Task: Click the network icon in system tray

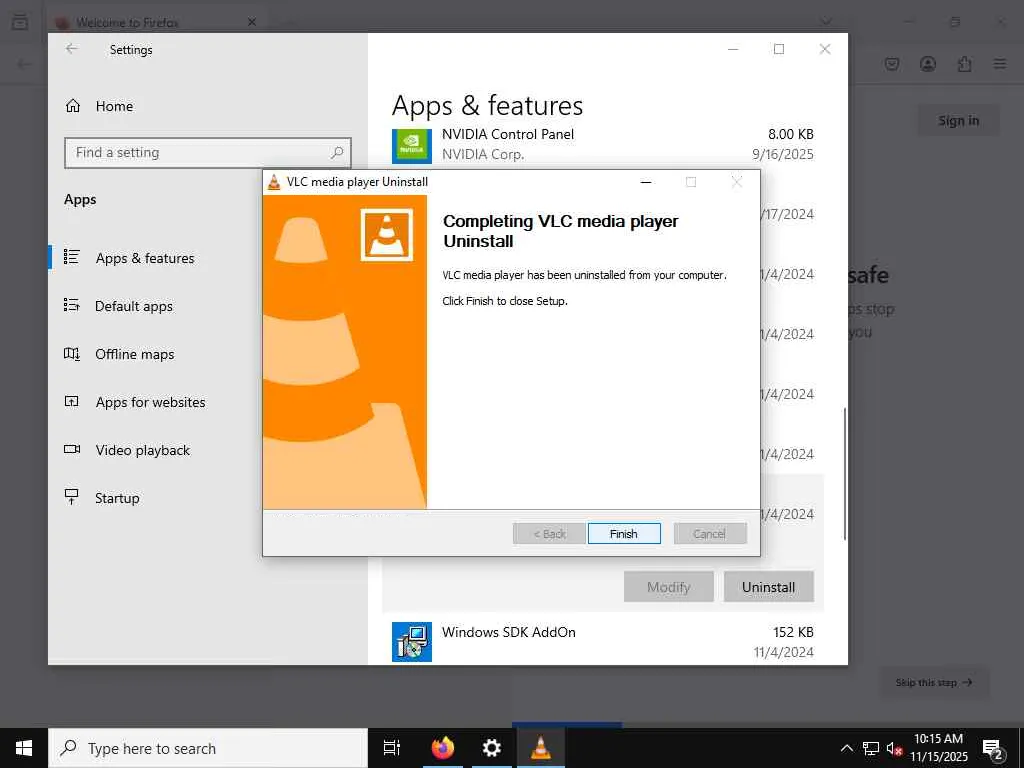Action: click(x=871, y=748)
